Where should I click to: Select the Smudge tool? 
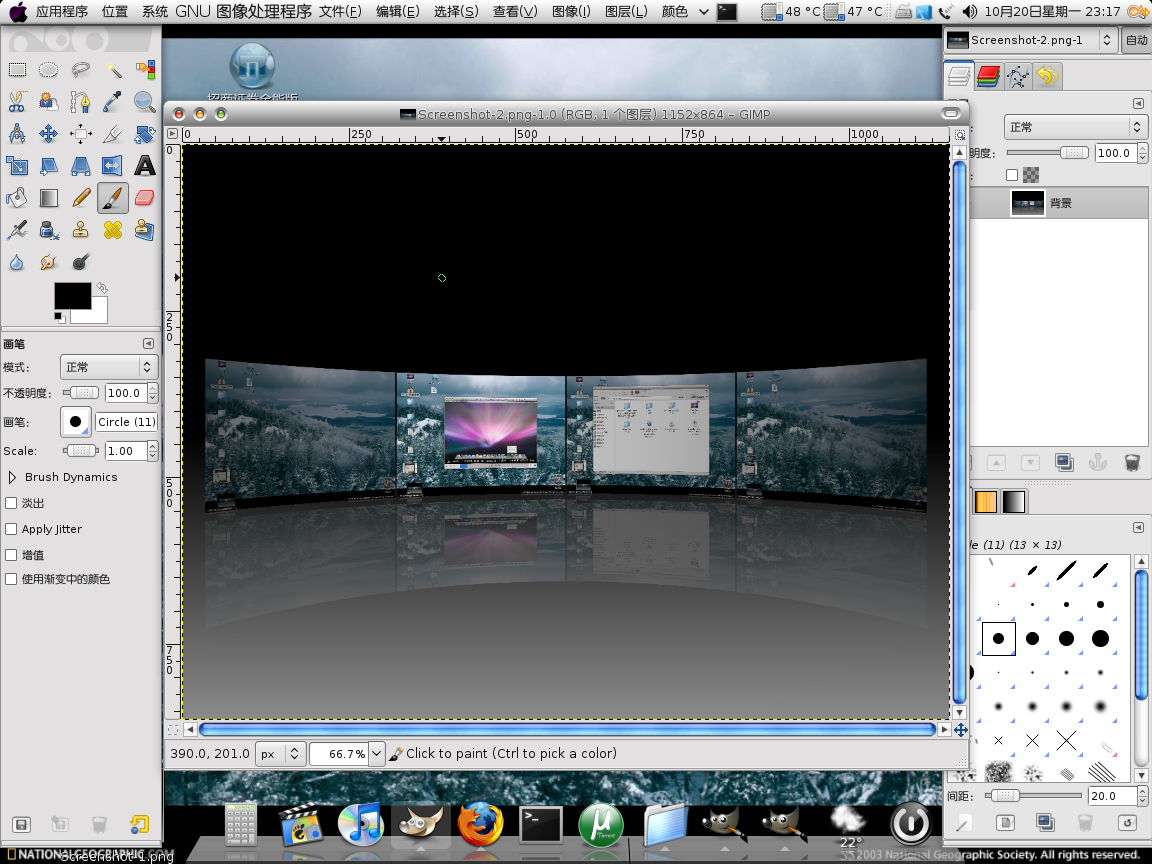tap(48, 262)
